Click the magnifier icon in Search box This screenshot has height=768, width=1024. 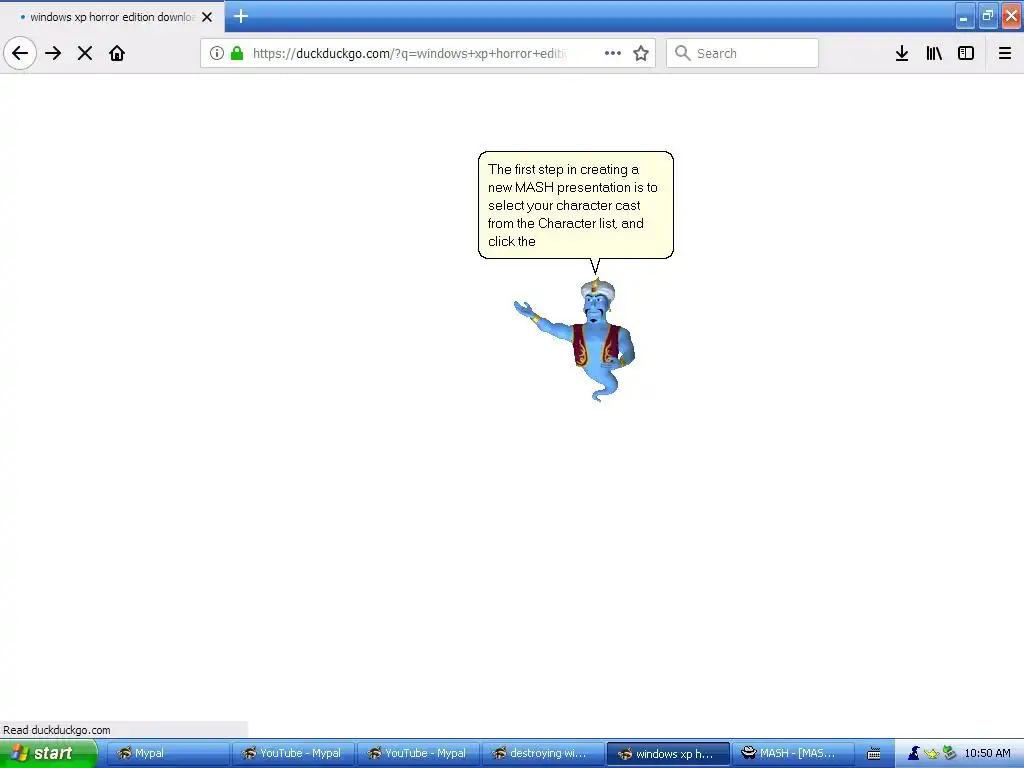tap(682, 53)
